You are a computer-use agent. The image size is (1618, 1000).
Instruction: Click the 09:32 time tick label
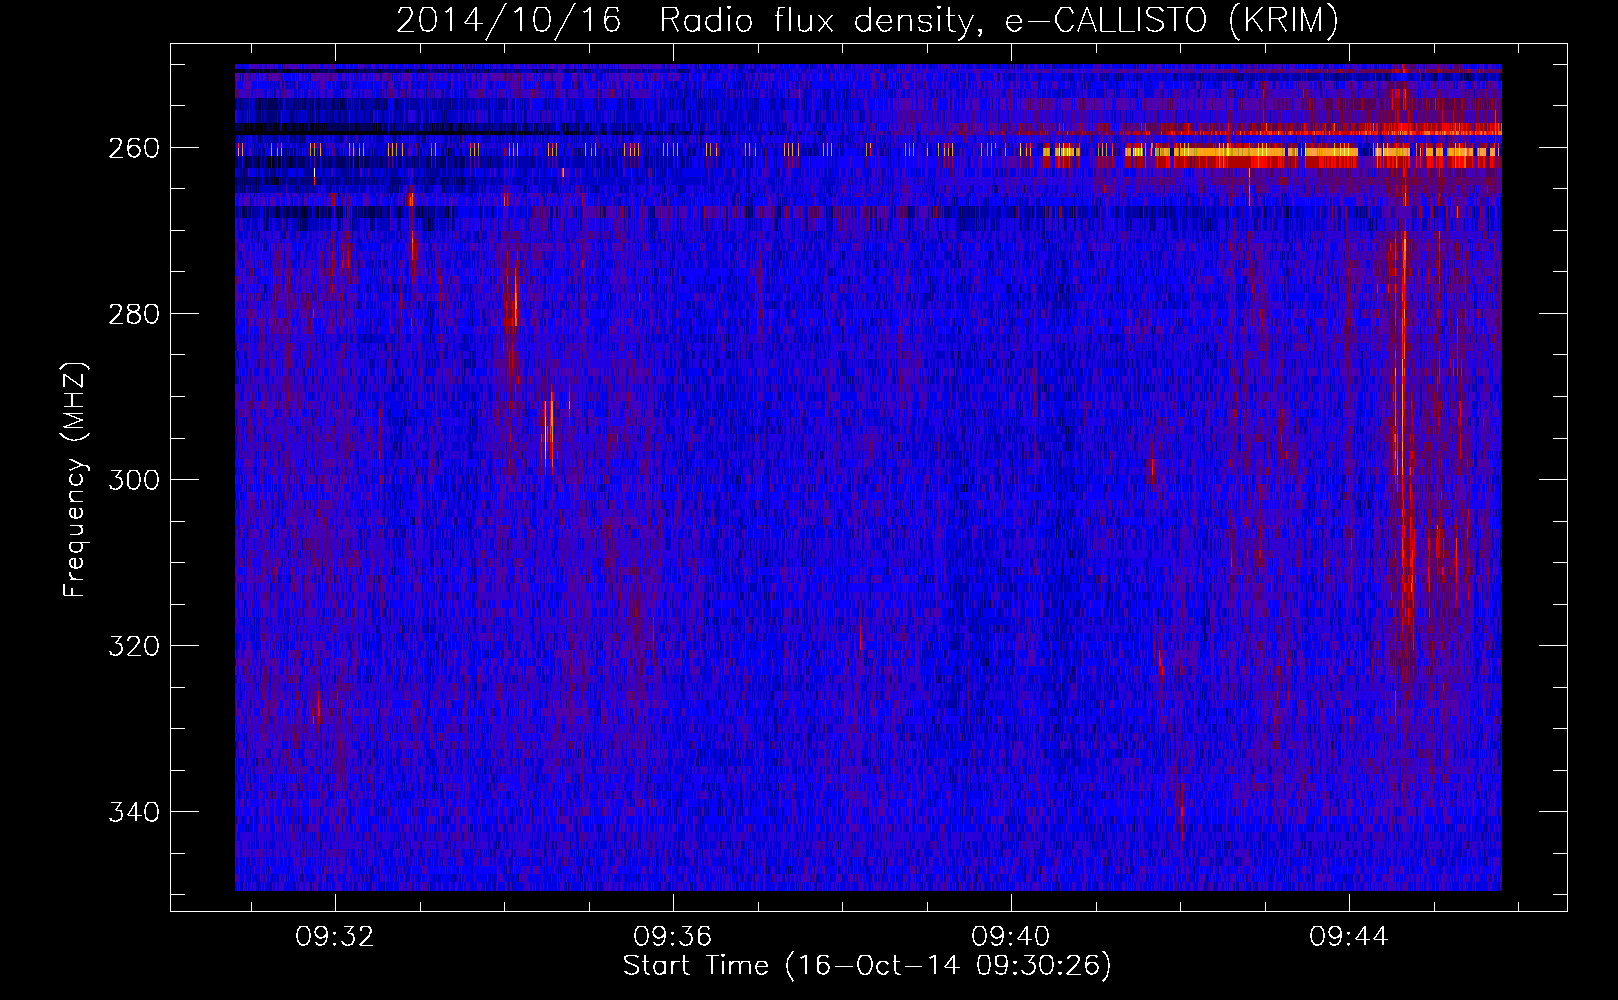pos(334,937)
